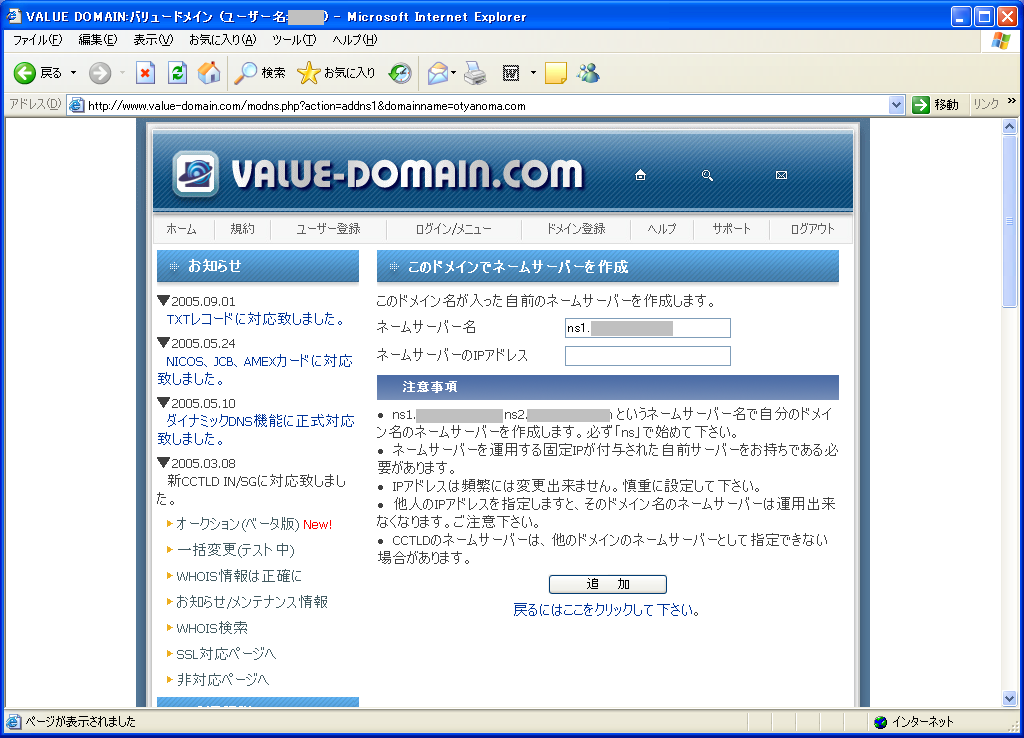1024x738 pixels.
Task: Open Favorites (お気に入り) star toolbar button
Action: pos(336,73)
